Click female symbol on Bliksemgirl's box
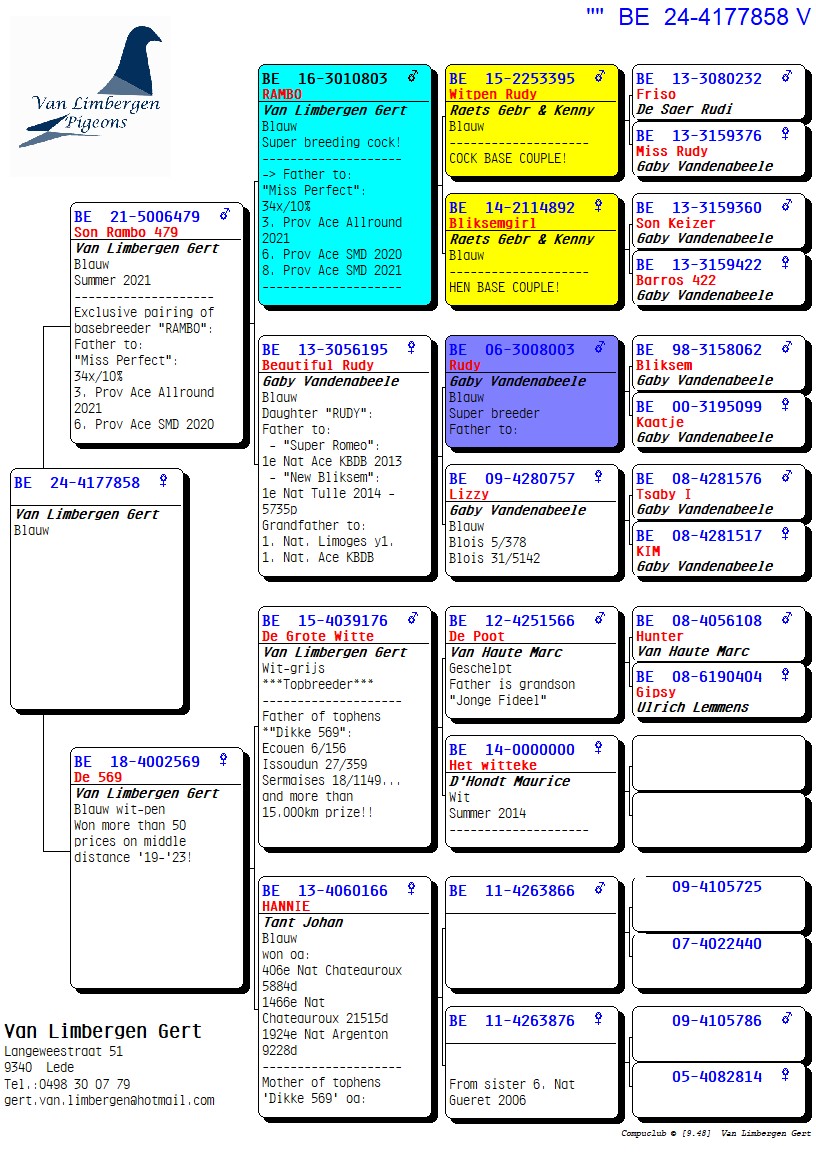This screenshot has height=1172, width=816. pyautogui.click(x=598, y=206)
